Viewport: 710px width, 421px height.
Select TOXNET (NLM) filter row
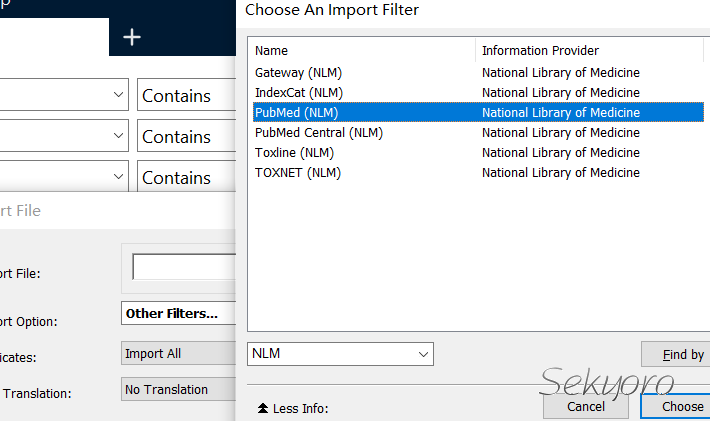coord(297,173)
